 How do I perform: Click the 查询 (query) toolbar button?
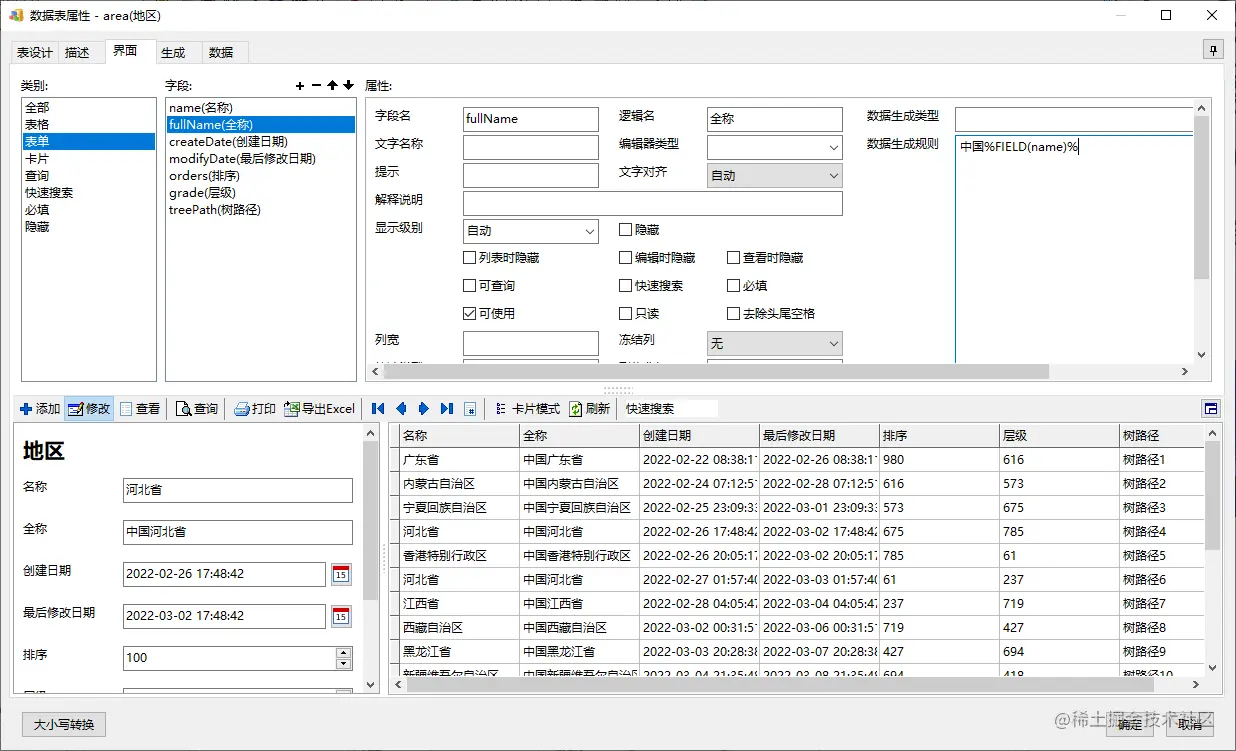[196, 409]
